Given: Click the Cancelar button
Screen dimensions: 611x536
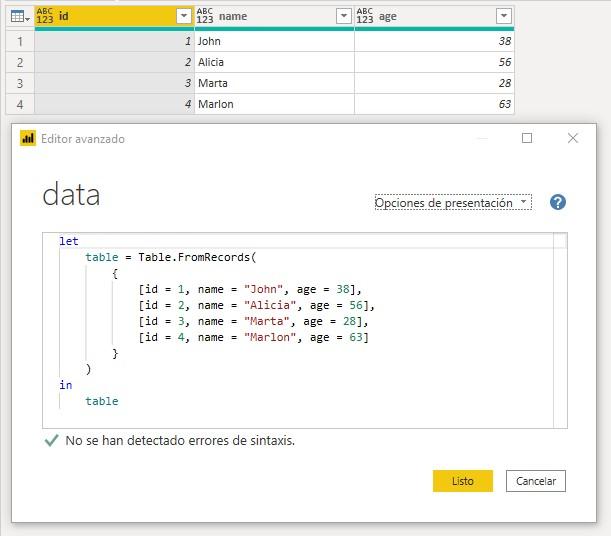Looking at the screenshot, I should [536, 481].
